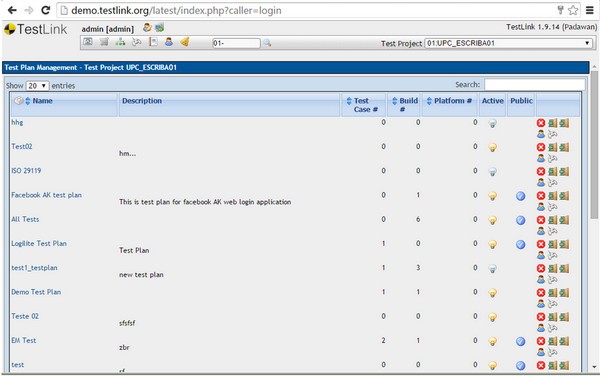Export the Facebook AK test plan
The image size is (600, 376).
[552, 196]
